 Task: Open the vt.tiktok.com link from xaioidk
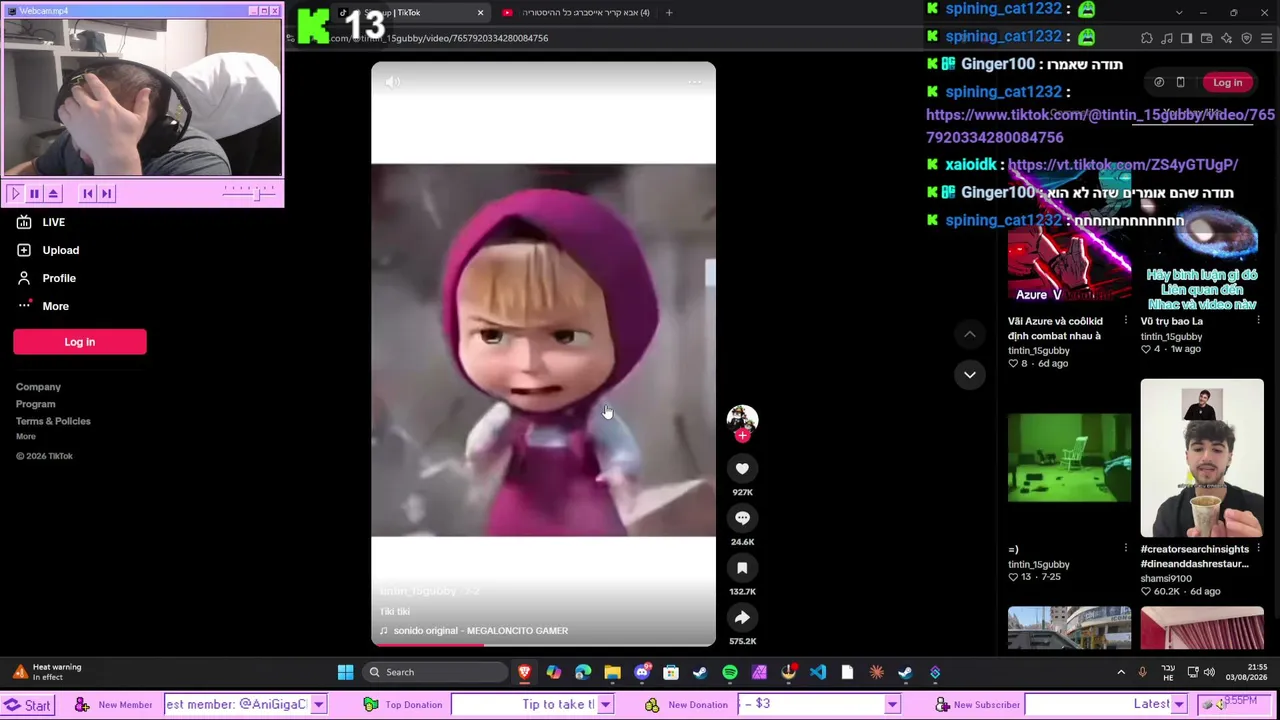[1123, 164]
